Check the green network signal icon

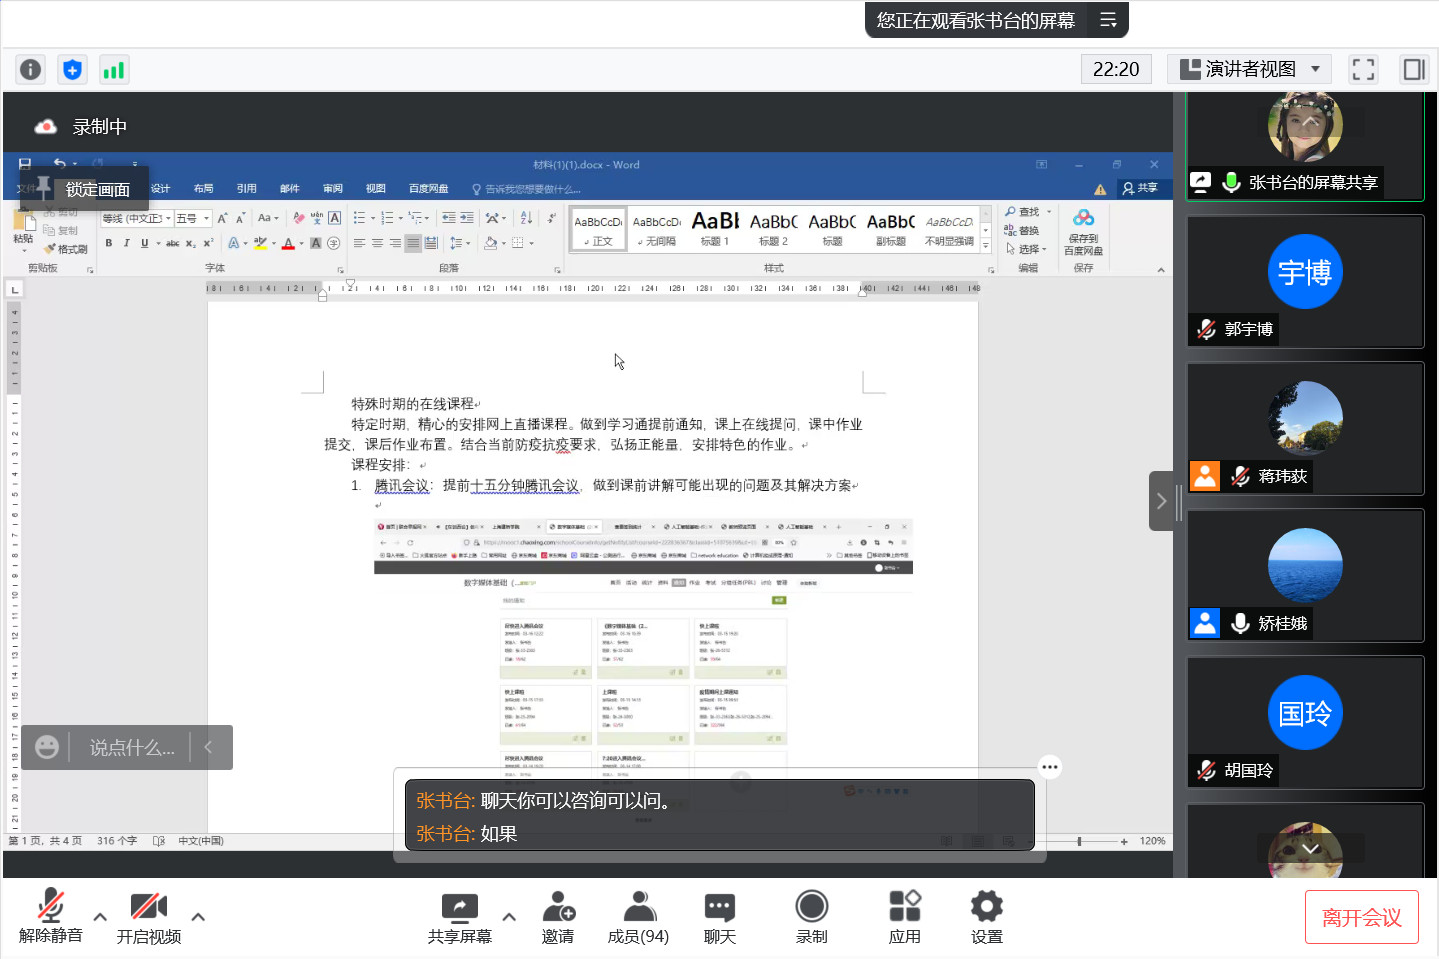point(114,69)
